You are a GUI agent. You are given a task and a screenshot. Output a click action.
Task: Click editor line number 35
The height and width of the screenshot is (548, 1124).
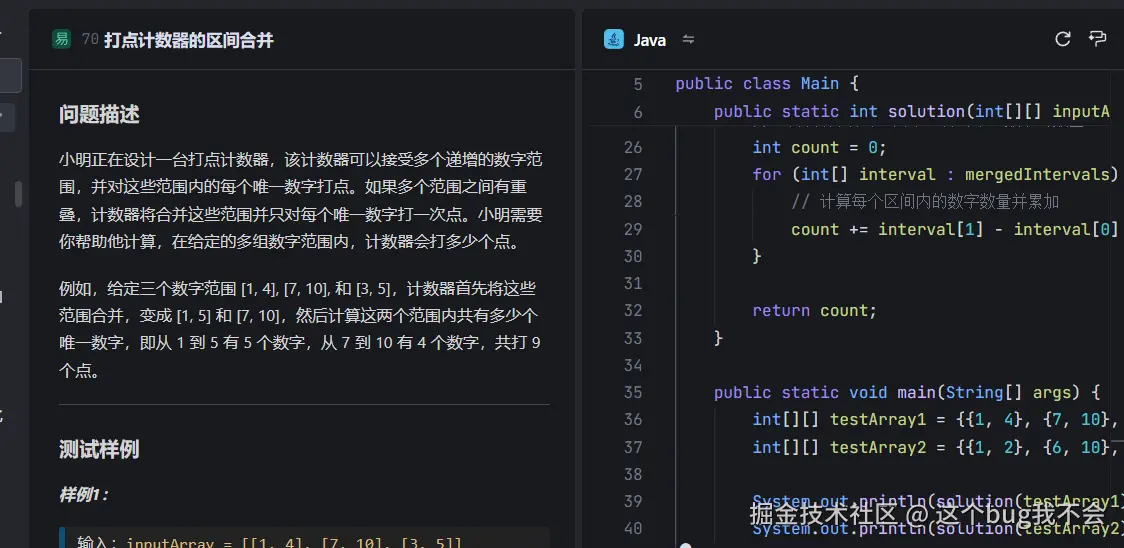tap(633, 392)
